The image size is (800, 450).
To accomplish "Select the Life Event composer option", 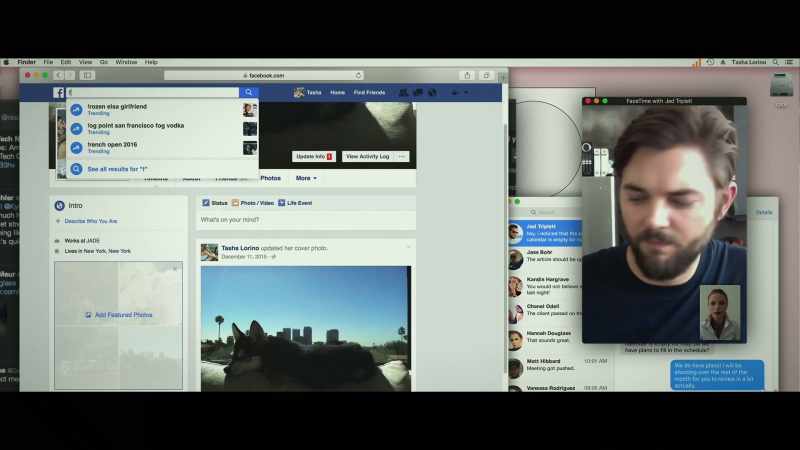I will pos(295,203).
